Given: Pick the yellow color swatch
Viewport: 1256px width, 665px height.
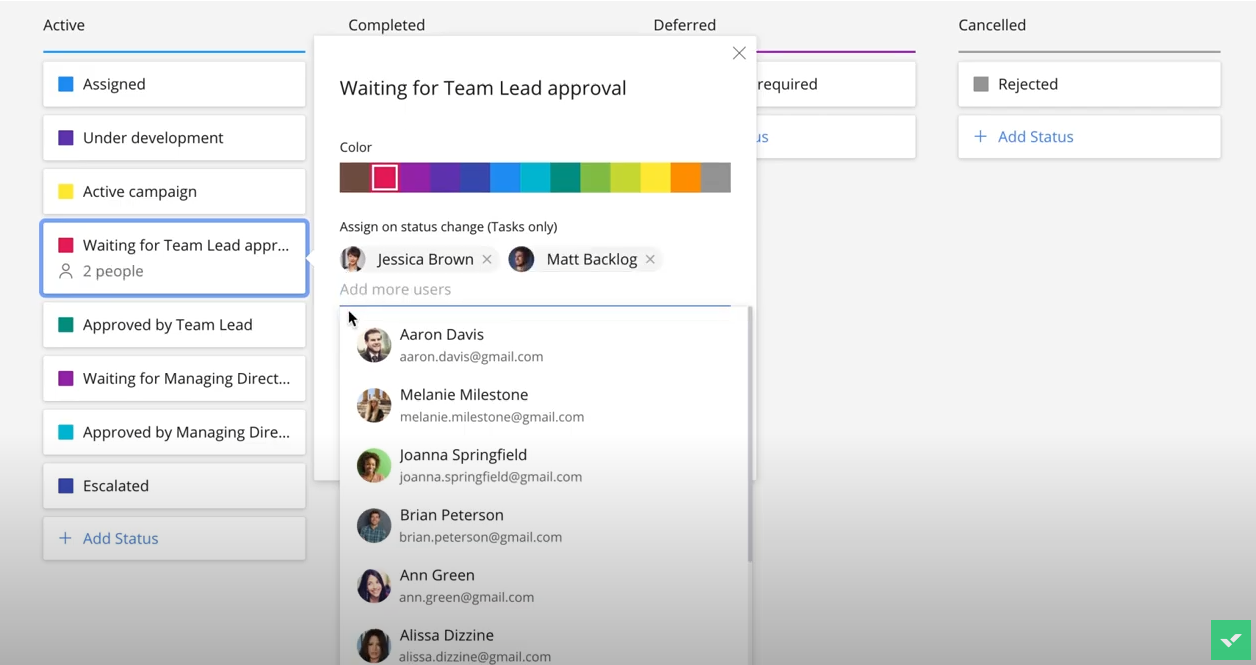Looking at the screenshot, I should pyautogui.click(x=655, y=178).
